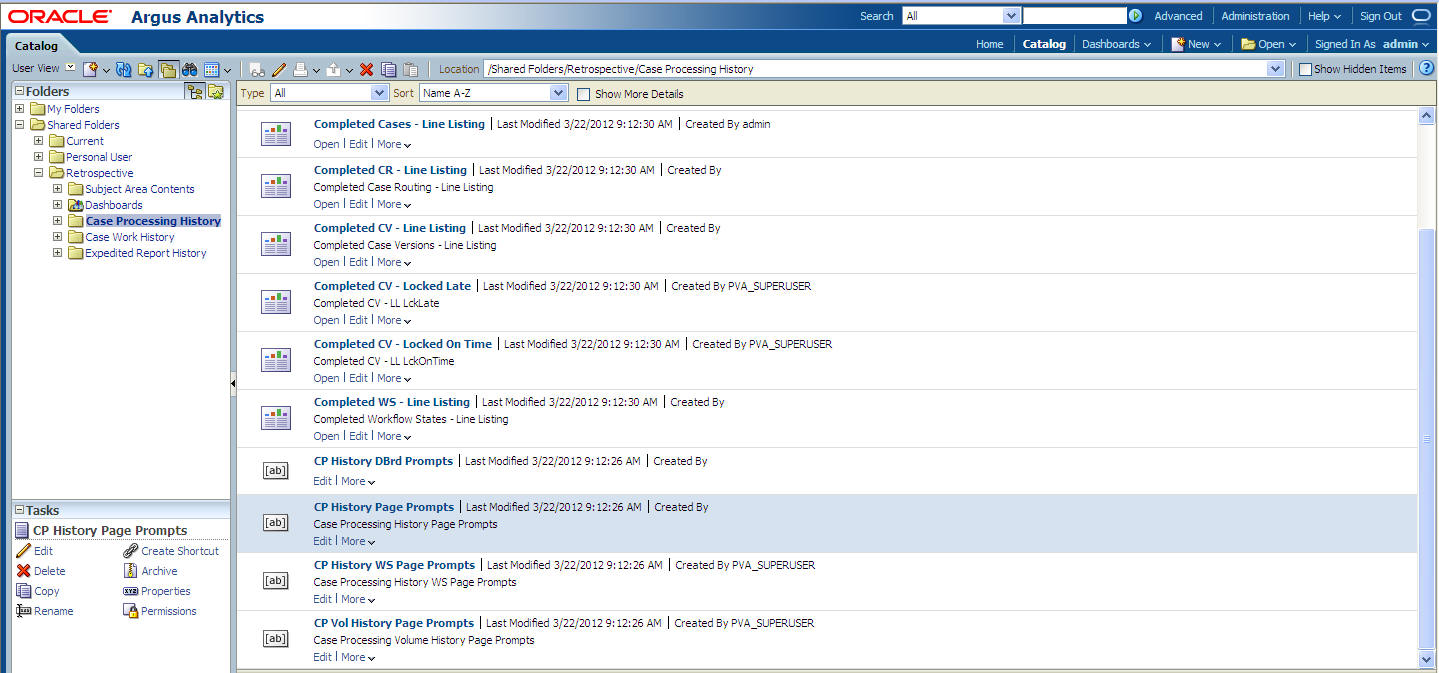
Task: Open the Search scope All dropdown
Action: pyautogui.click(x=961, y=16)
